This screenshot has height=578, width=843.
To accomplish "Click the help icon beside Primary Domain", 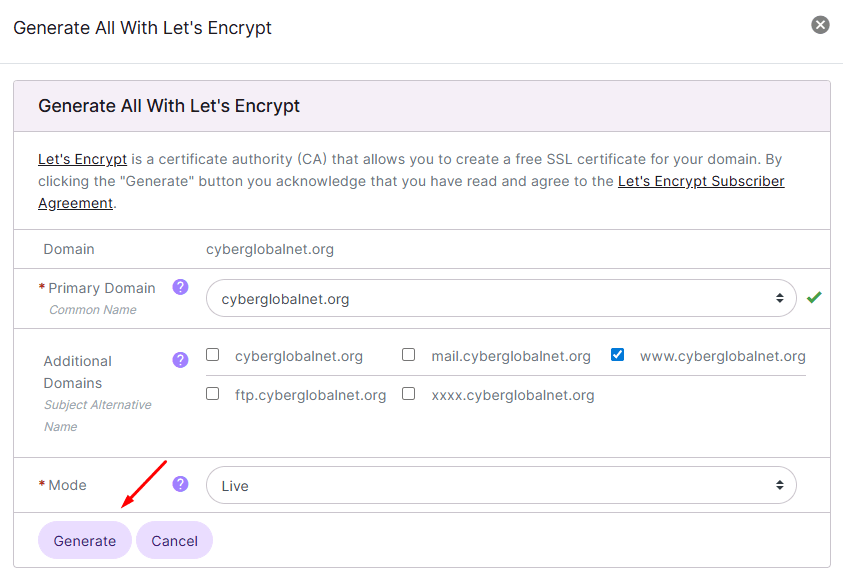I will click(180, 287).
